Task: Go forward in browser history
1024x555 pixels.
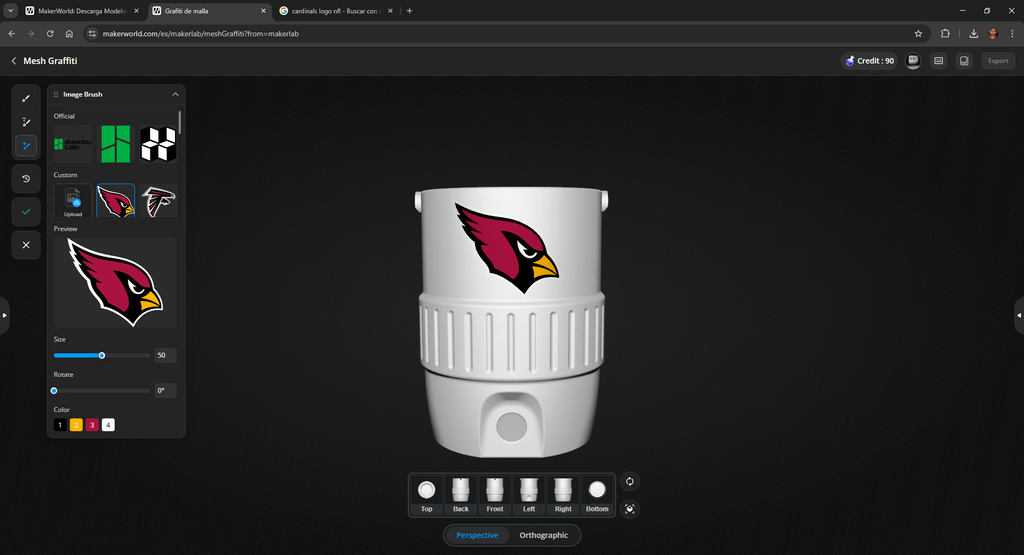Action: 31,33
